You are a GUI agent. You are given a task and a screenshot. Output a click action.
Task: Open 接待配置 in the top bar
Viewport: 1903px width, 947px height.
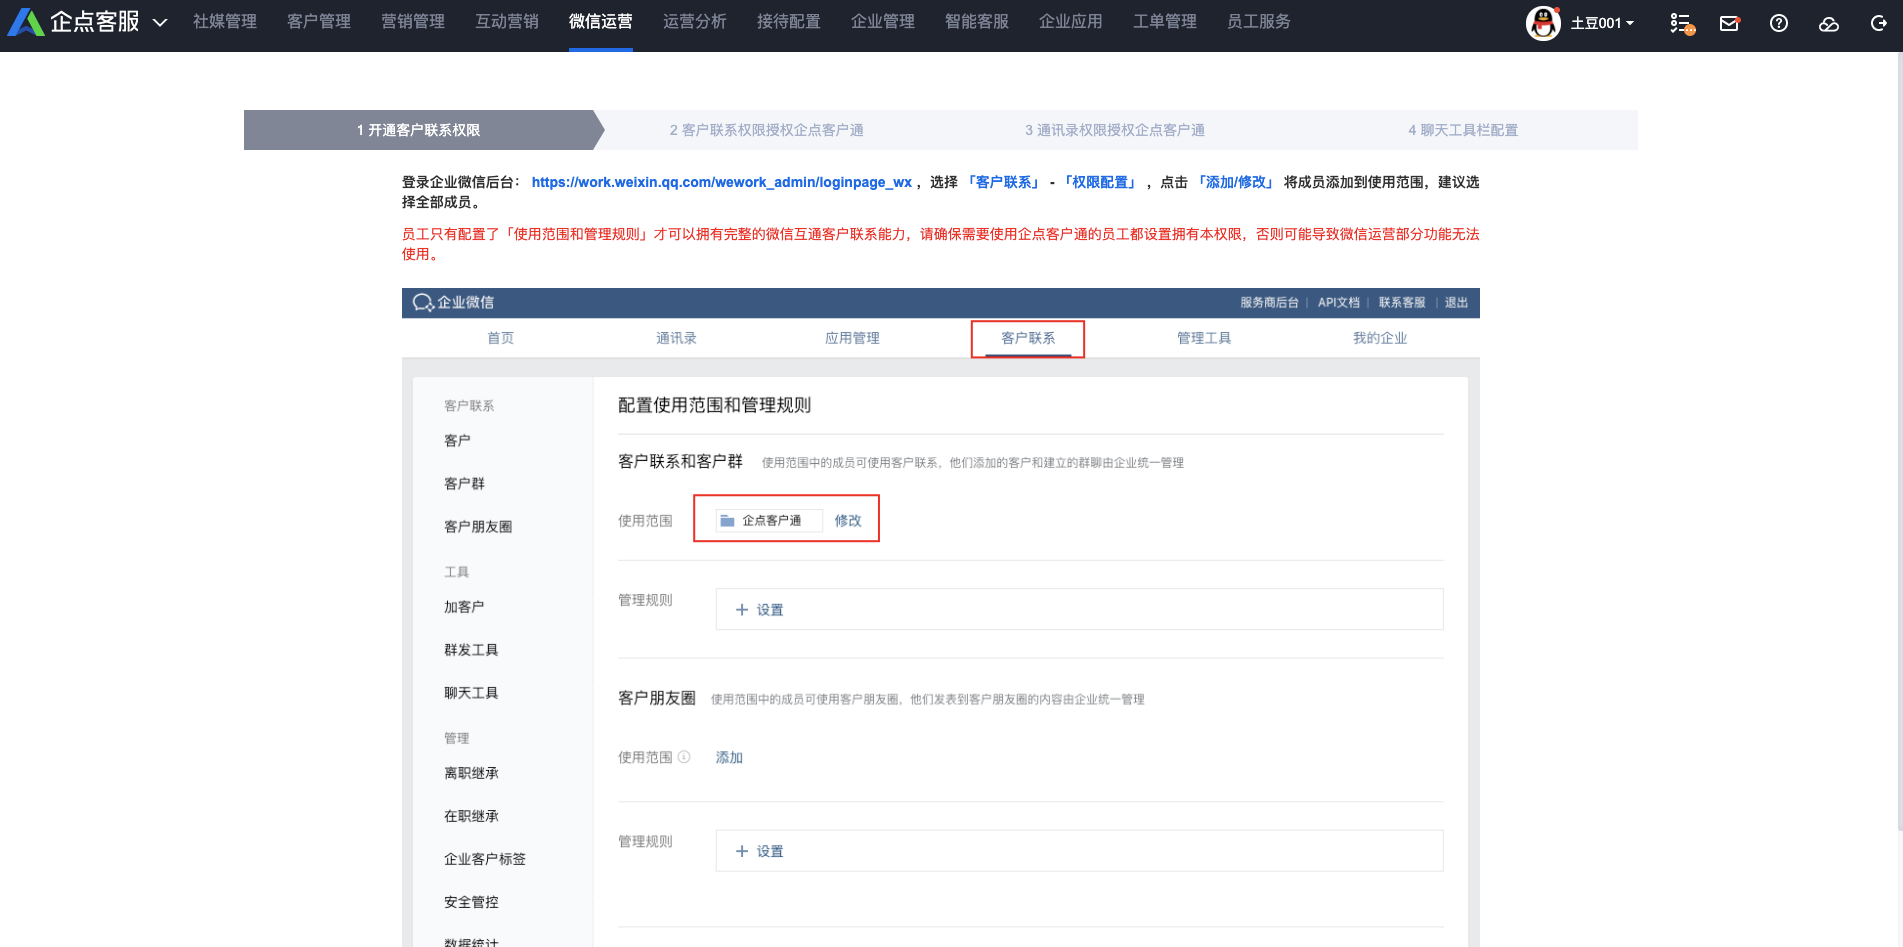[x=789, y=22]
